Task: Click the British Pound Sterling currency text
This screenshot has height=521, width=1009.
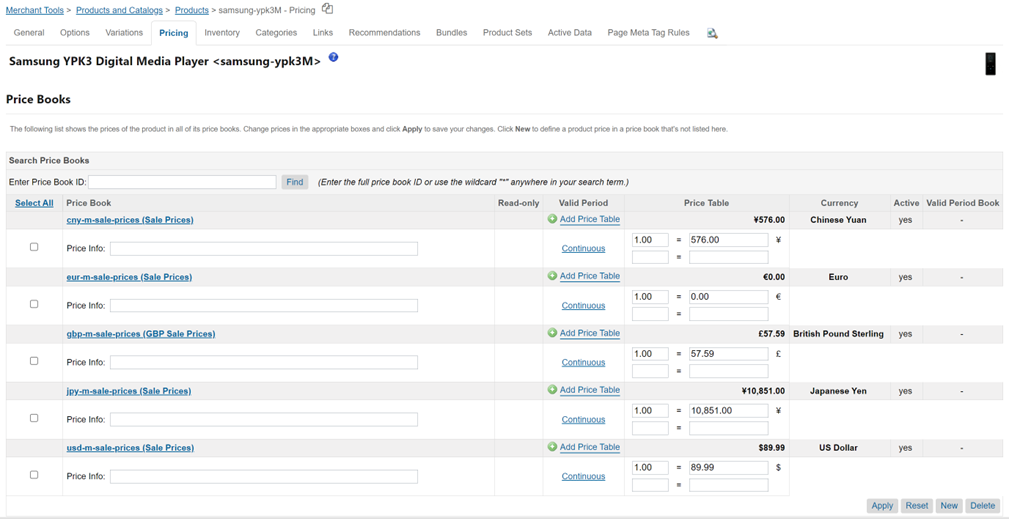Action: (x=838, y=334)
